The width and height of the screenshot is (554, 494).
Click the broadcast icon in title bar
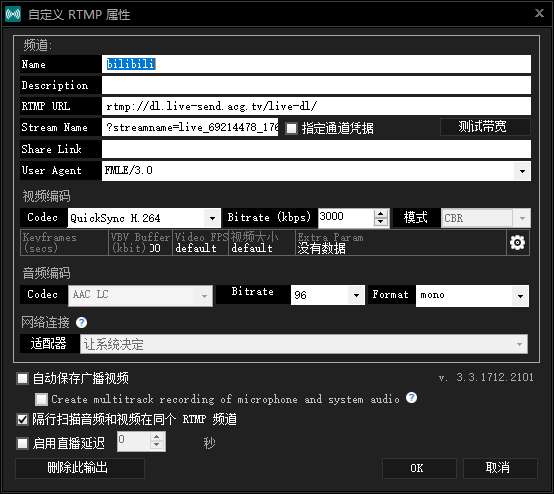(x=13, y=14)
